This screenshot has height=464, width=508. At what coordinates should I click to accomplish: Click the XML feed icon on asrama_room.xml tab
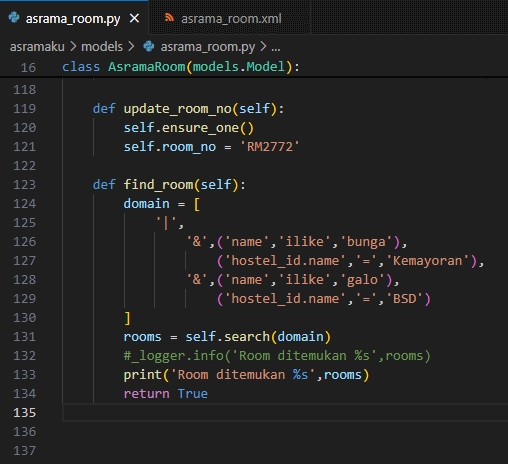tap(169, 18)
